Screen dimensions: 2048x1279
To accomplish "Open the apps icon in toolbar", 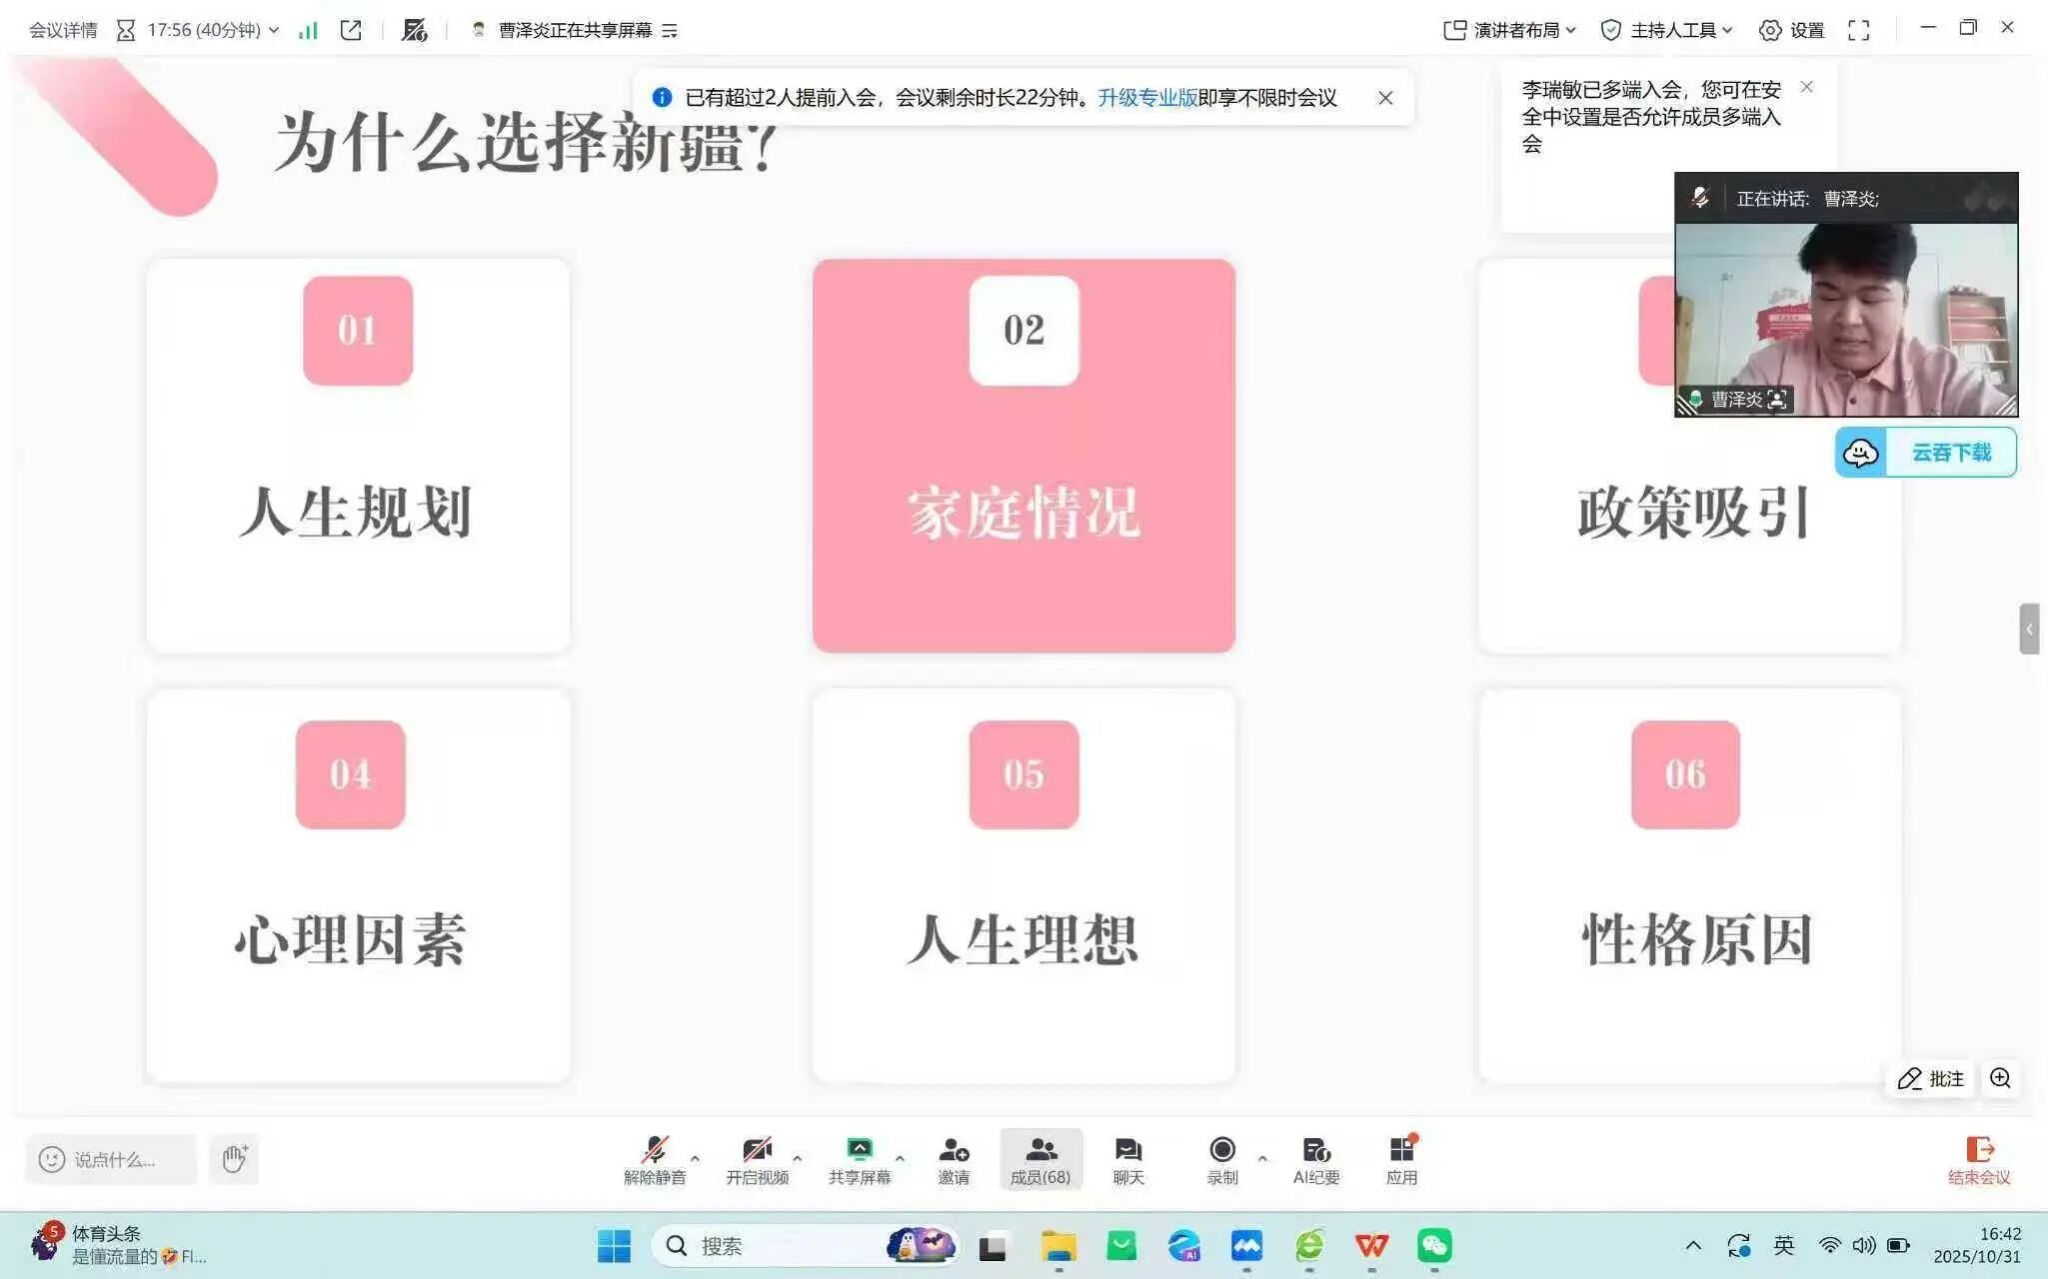I will (1401, 1159).
